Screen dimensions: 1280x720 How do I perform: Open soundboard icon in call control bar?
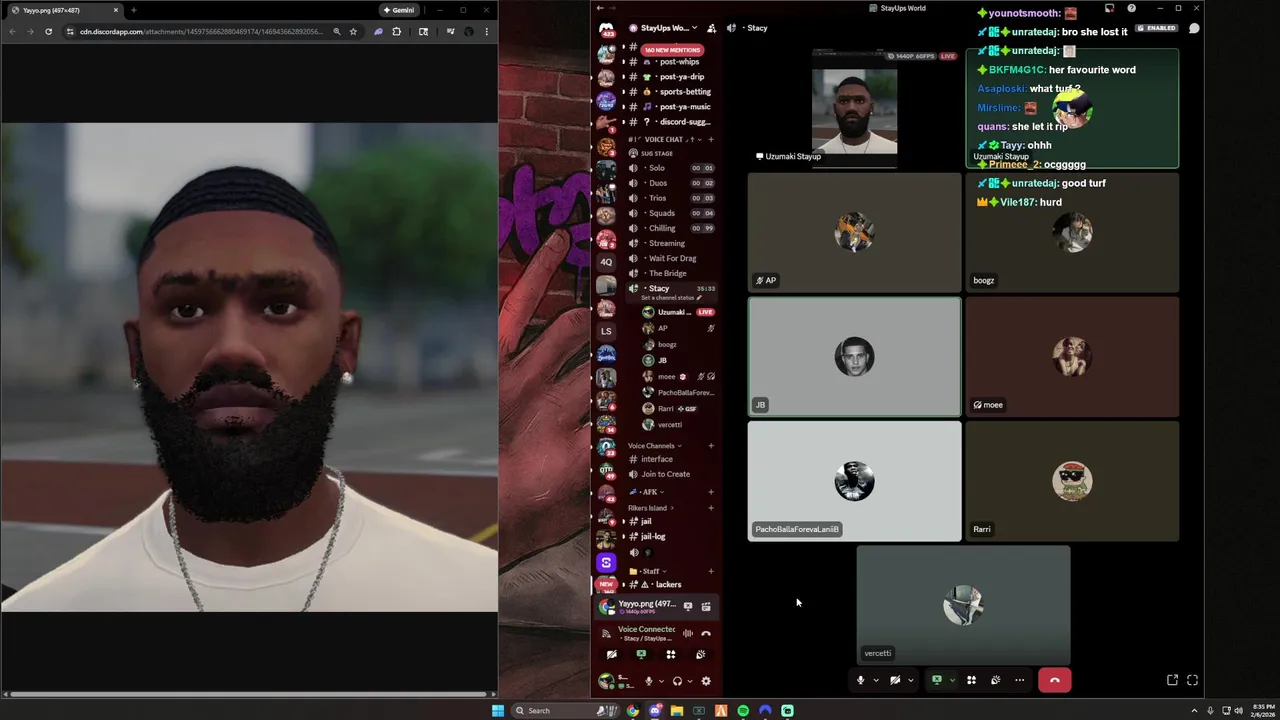[995, 680]
